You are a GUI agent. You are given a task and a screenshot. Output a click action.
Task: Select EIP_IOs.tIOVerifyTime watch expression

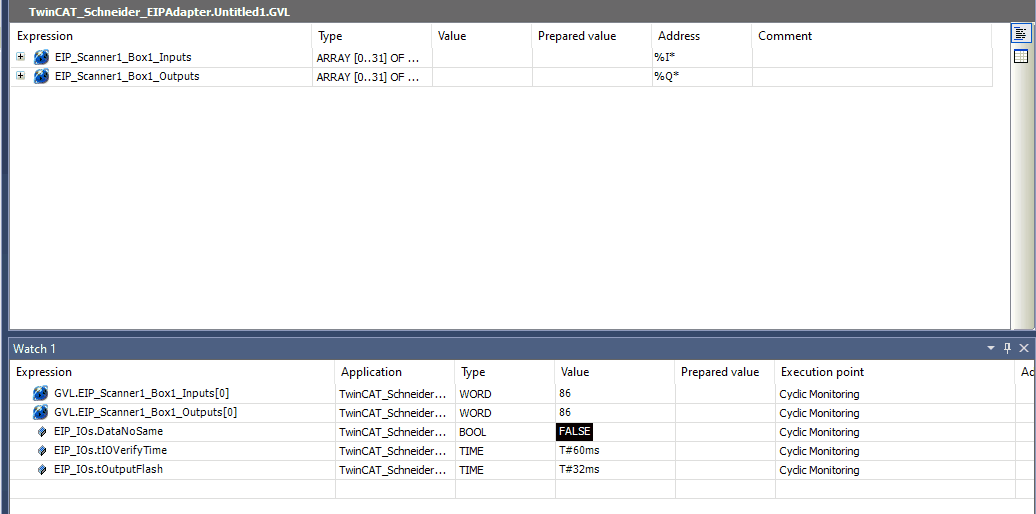(x=110, y=451)
